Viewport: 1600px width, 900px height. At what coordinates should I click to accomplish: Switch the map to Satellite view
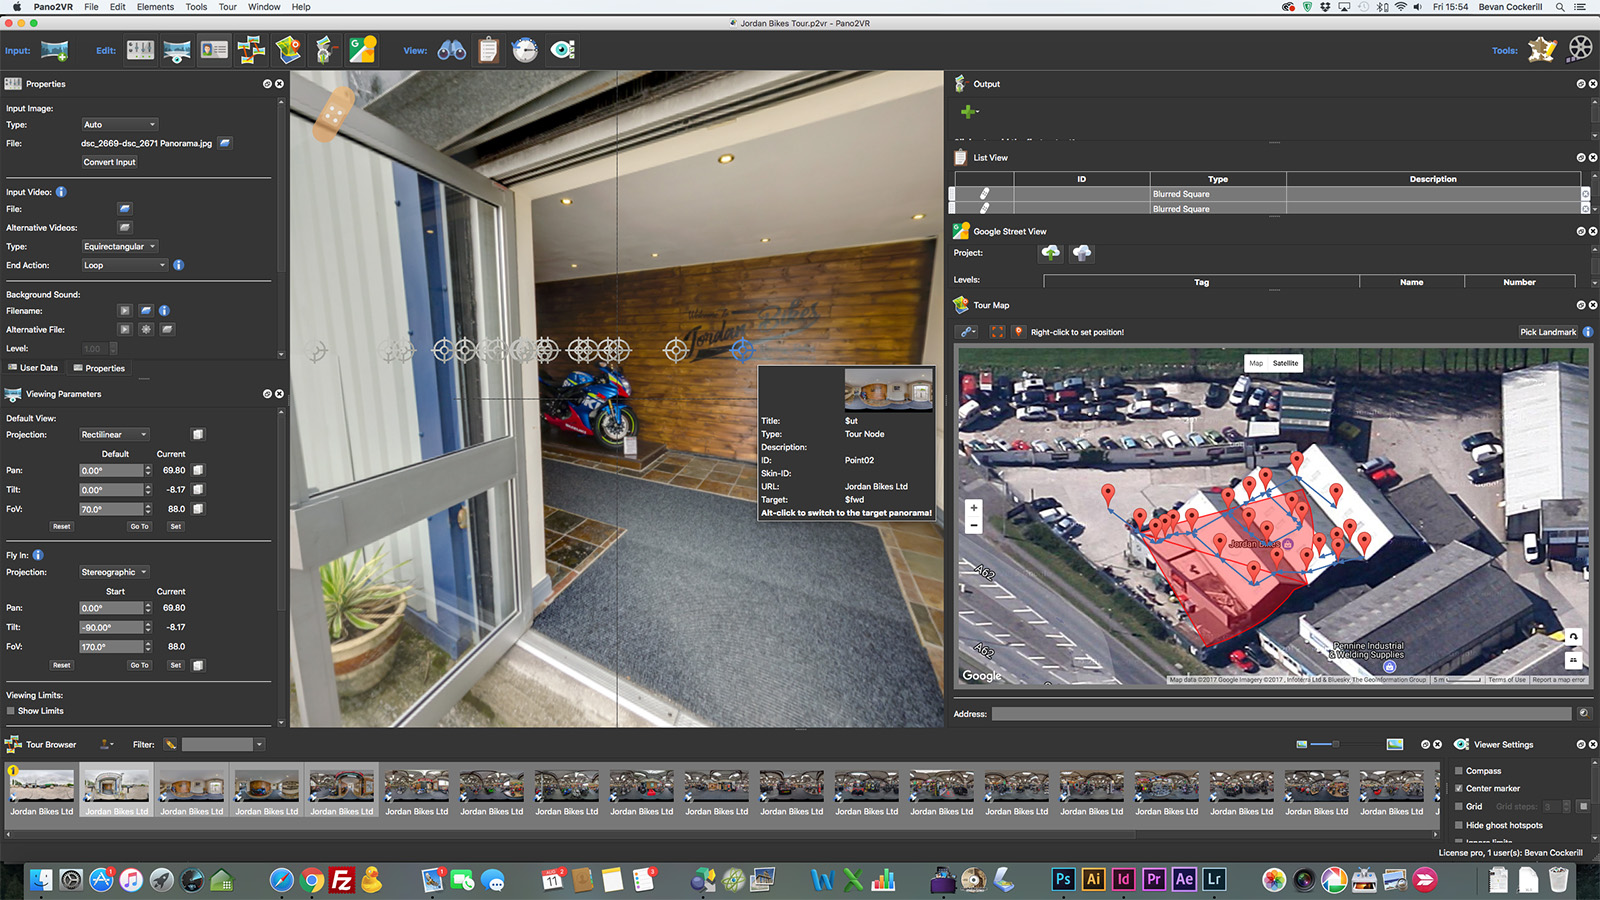1285,363
